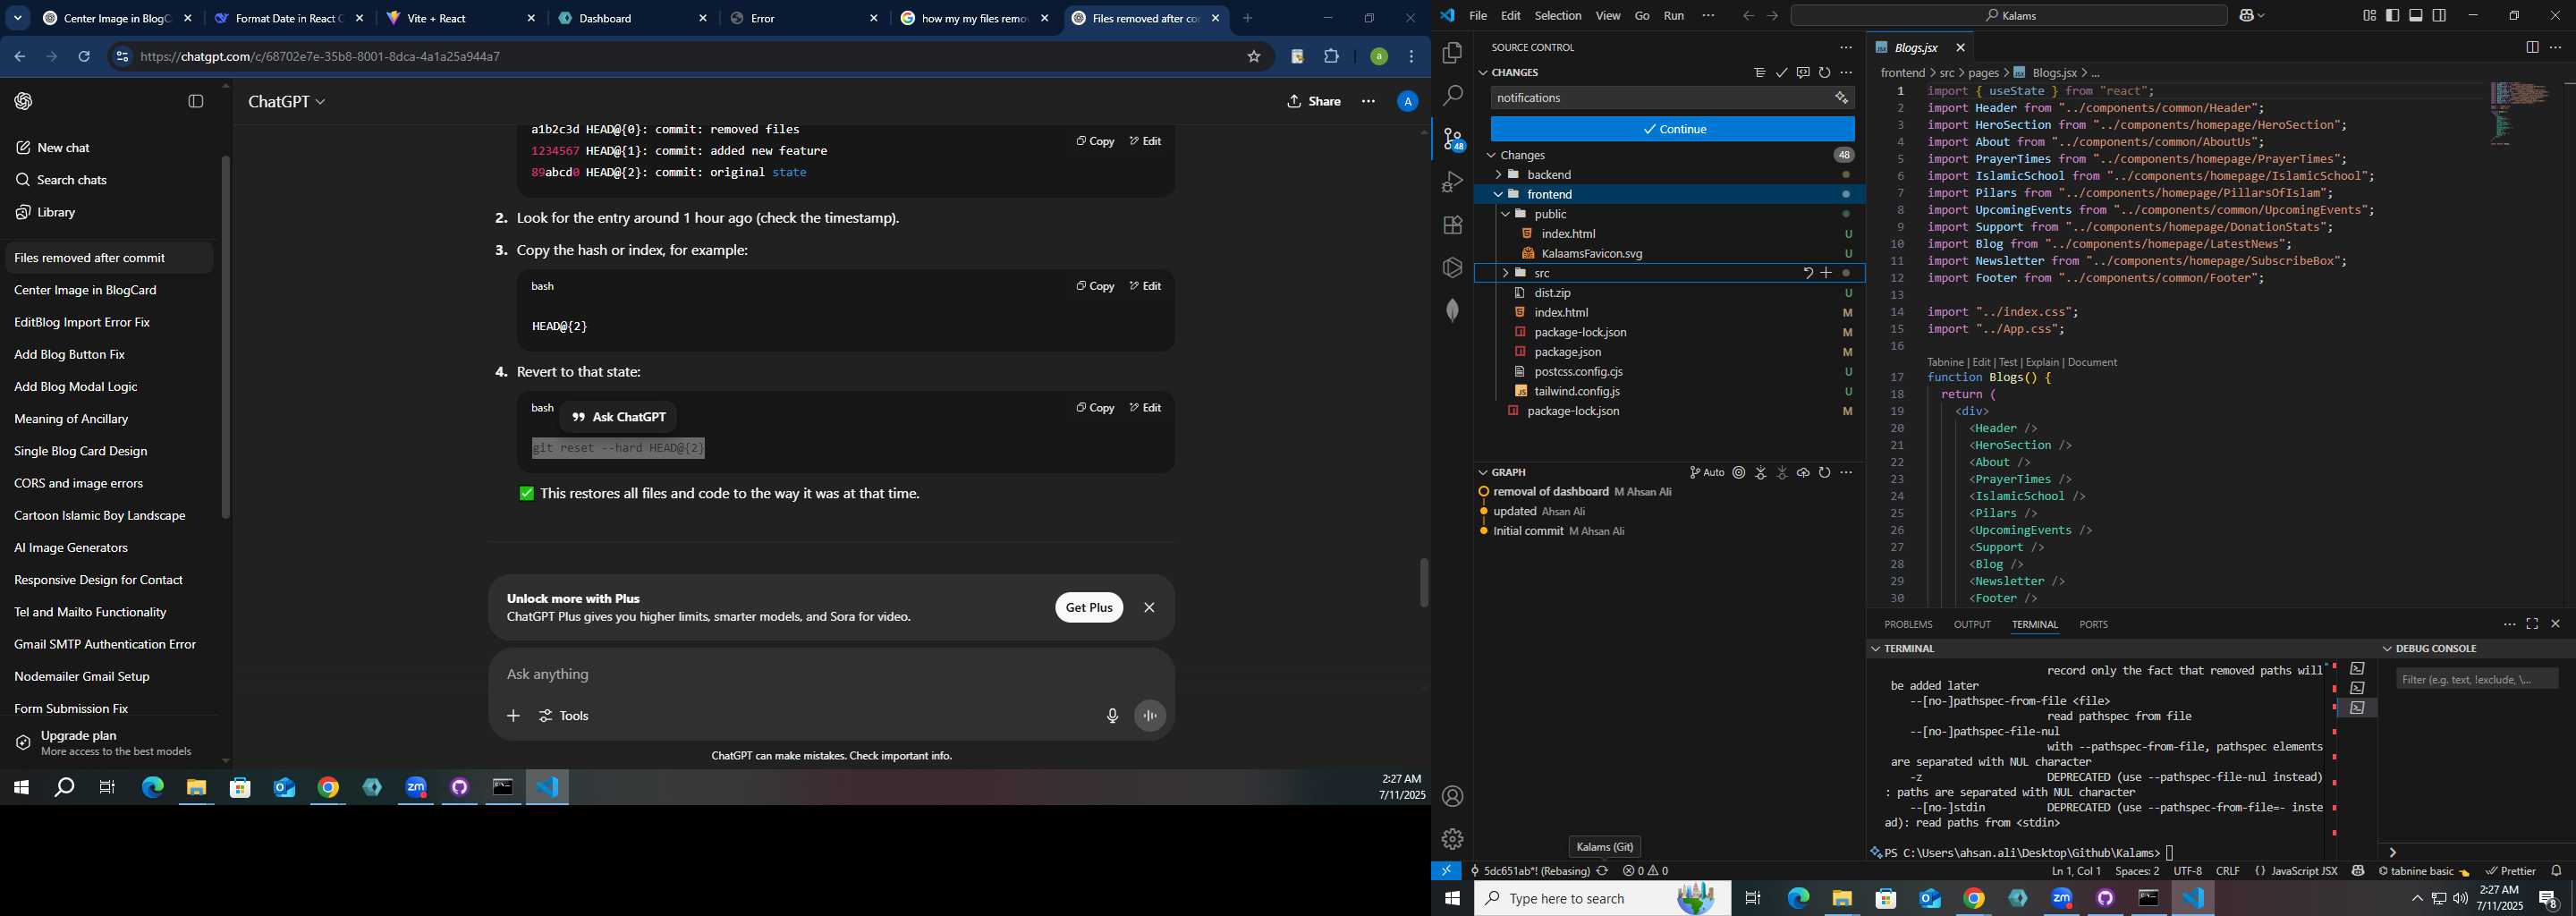The height and width of the screenshot is (916, 2576).
Task: Start voice dictation microphone in ChatGPT
Action: tap(1112, 716)
